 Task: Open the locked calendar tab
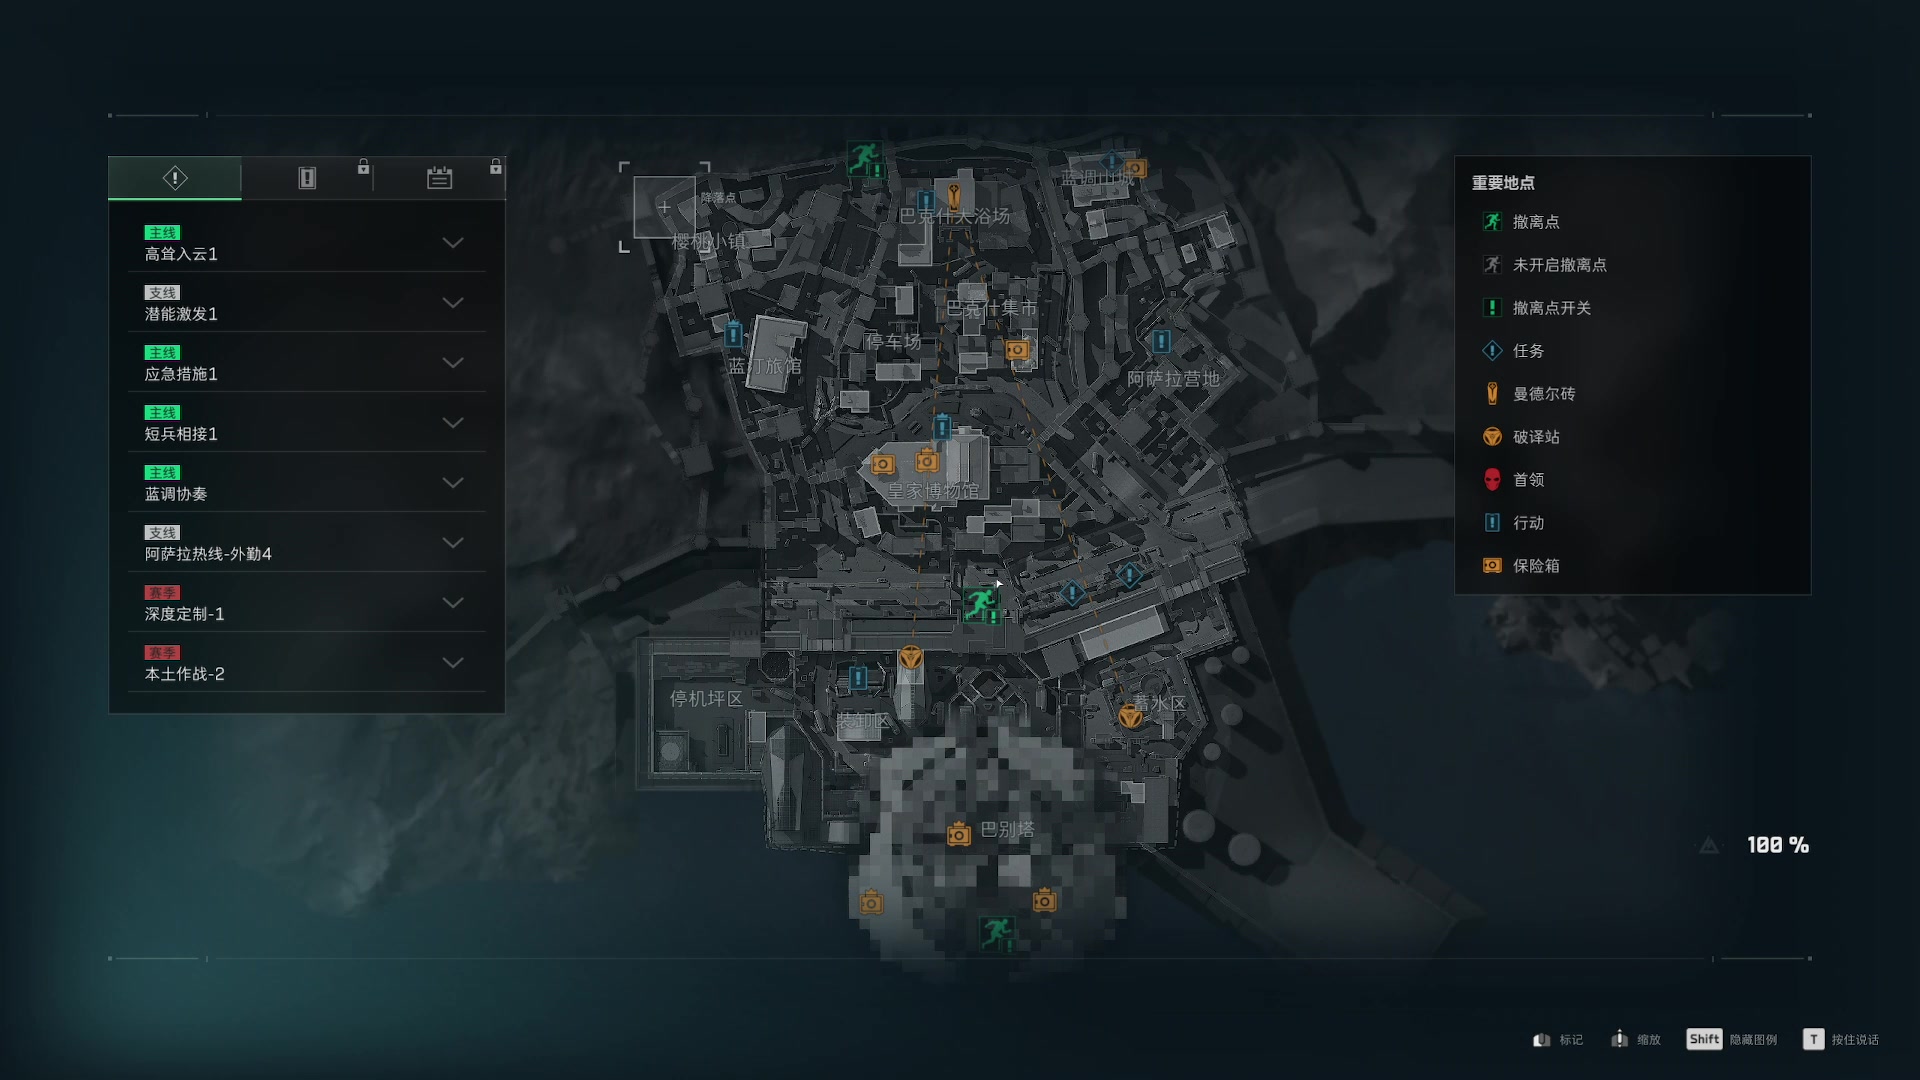click(440, 178)
